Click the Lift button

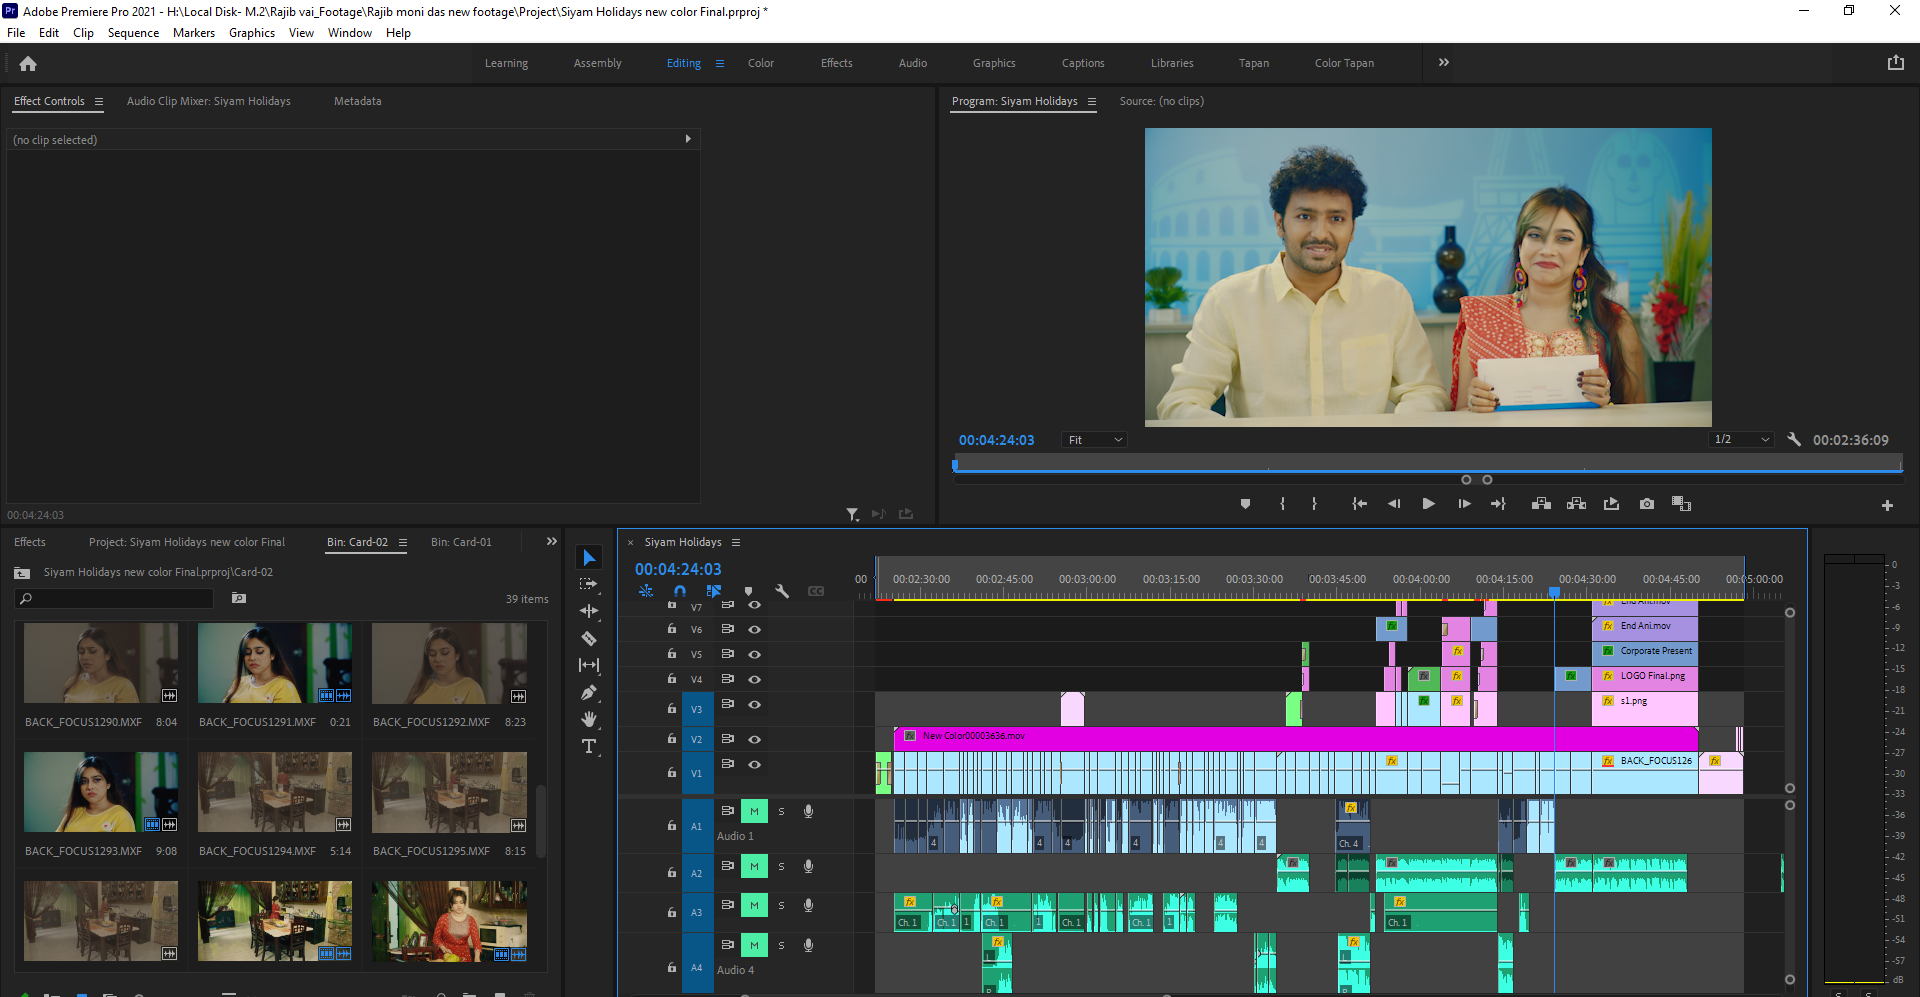coord(1541,504)
